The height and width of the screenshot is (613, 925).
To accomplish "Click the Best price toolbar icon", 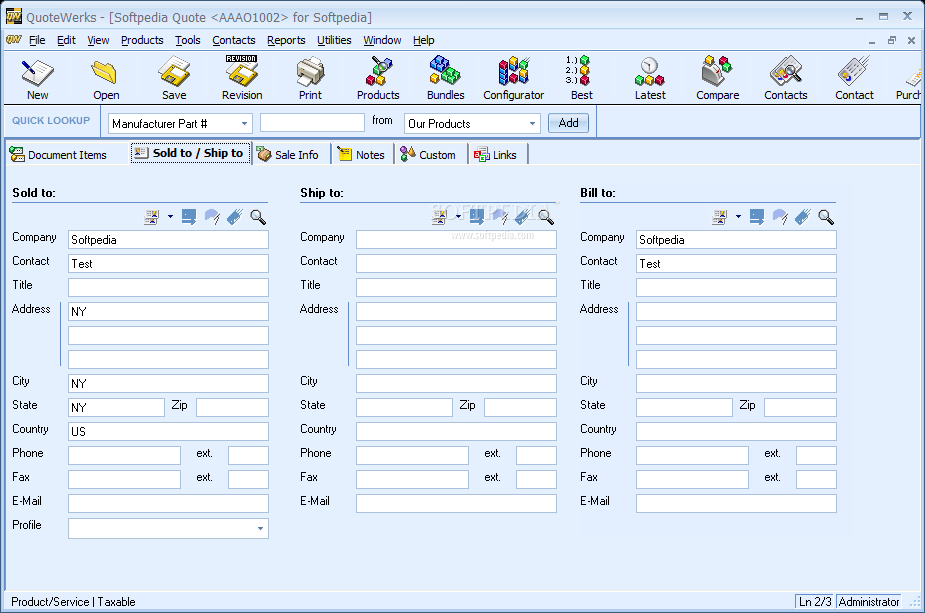I will tap(581, 79).
